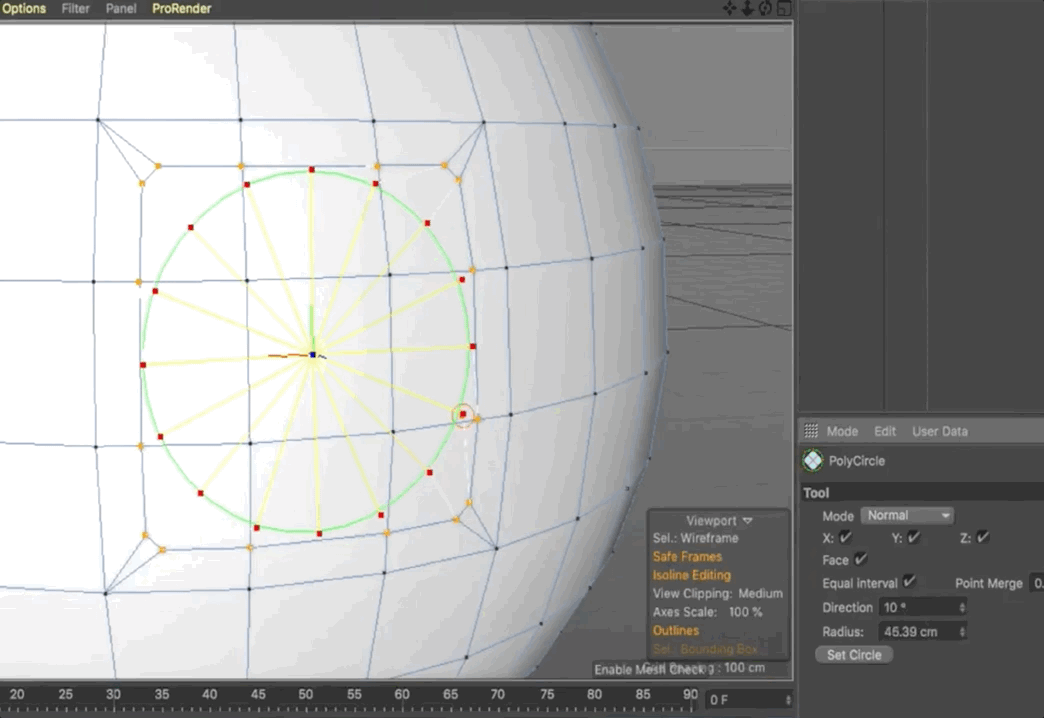Image resolution: width=1044 pixels, height=718 pixels.
Task: Click frame 50 on the timeline ruler
Action: coord(306,695)
